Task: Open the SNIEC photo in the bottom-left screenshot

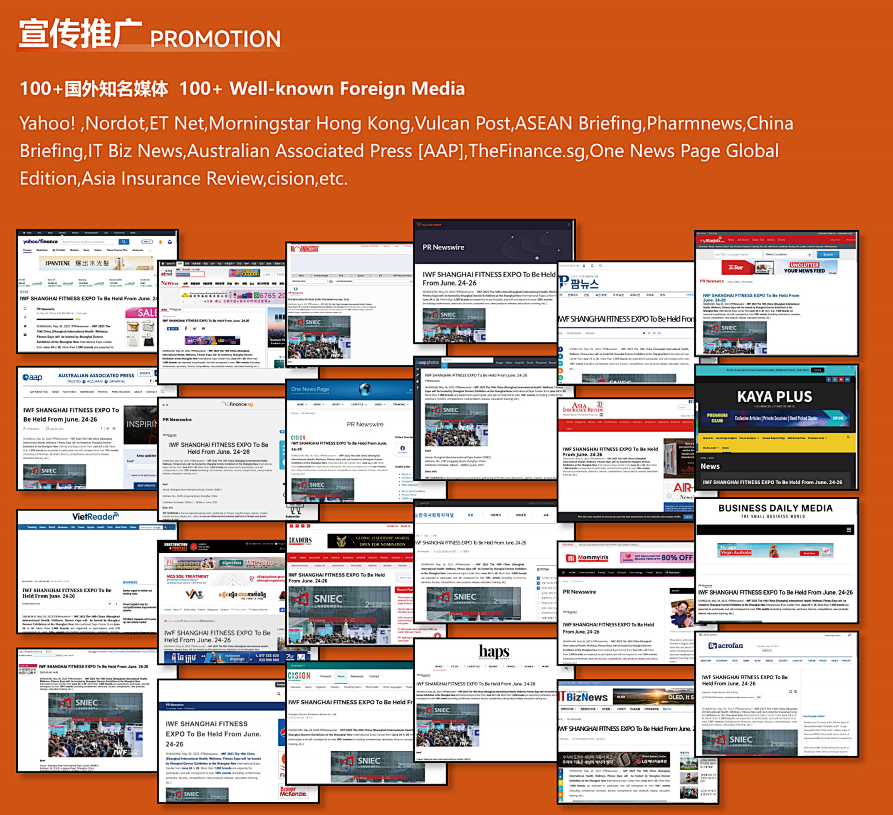Action: pos(95,724)
